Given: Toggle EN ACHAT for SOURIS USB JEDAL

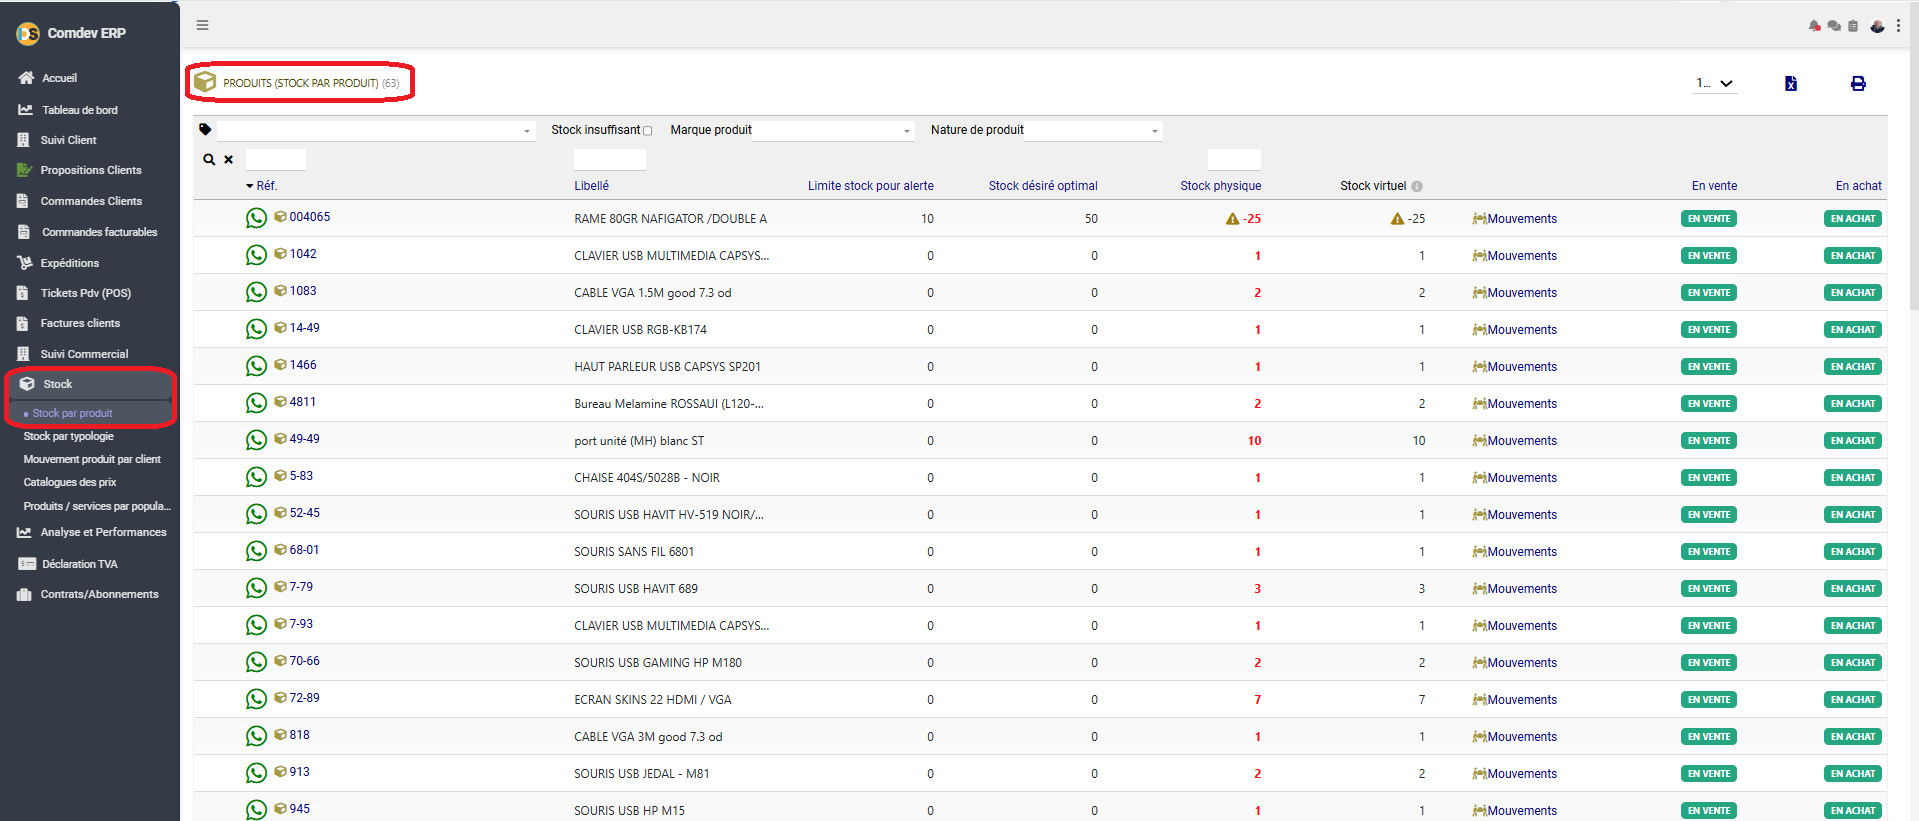Looking at the screenshot, I should [1852, 773].
